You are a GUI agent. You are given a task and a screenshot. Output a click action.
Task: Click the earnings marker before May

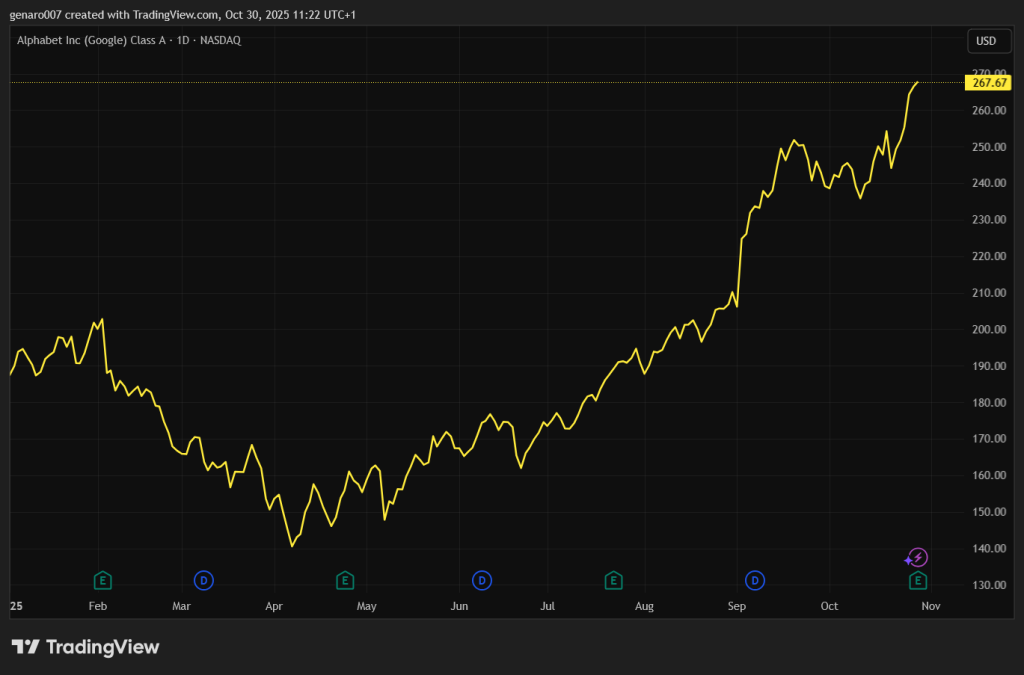point(345,580)
